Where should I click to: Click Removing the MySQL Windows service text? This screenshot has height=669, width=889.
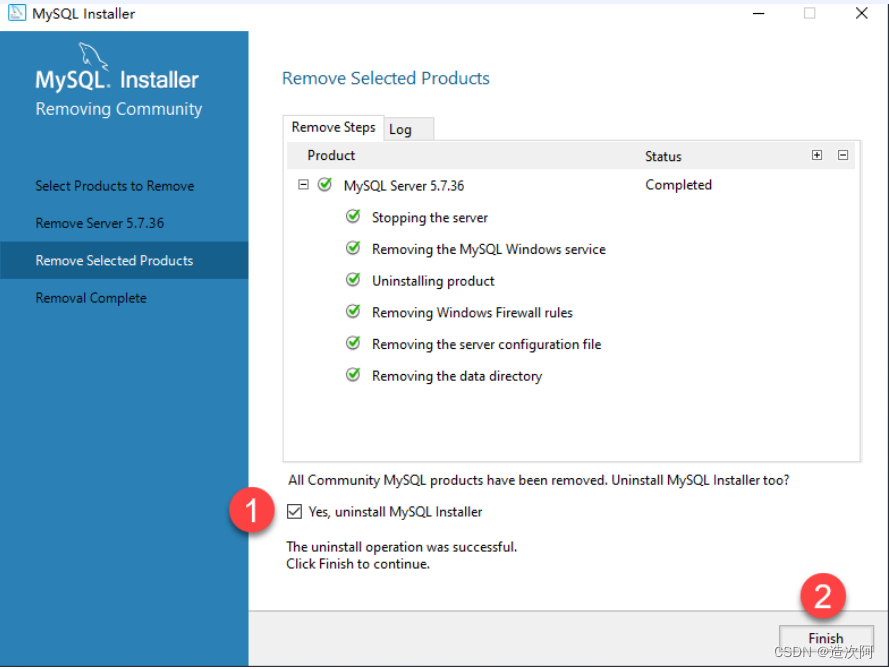click(489, 249)
